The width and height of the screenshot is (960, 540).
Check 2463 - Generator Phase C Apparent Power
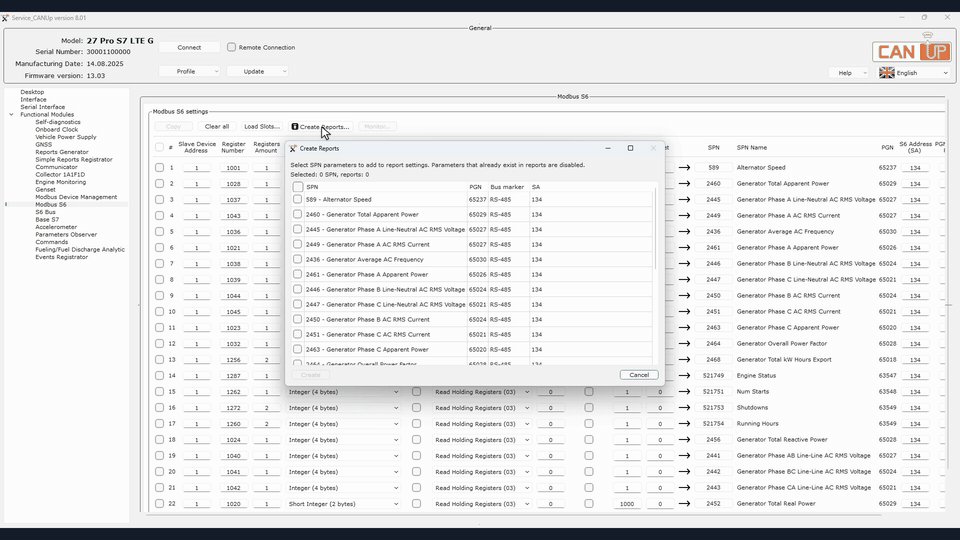coord(298,349)
